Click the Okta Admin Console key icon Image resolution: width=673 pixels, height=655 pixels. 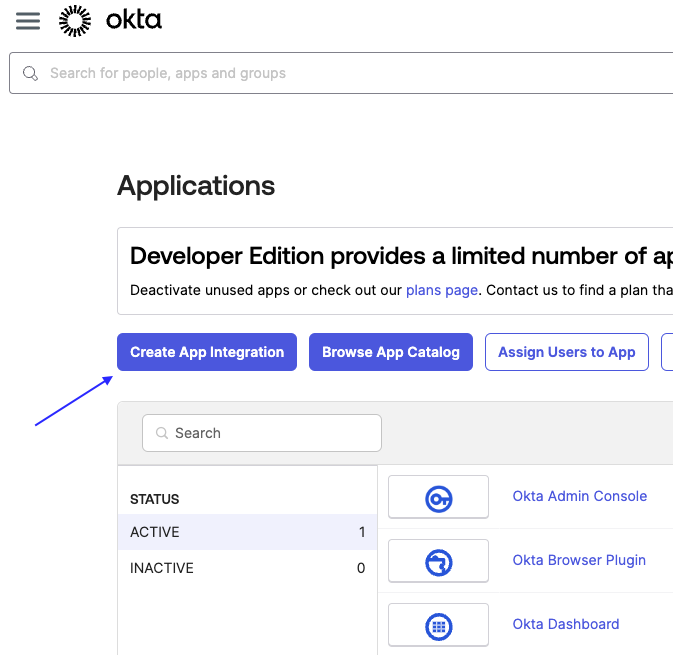pos(438,497)
